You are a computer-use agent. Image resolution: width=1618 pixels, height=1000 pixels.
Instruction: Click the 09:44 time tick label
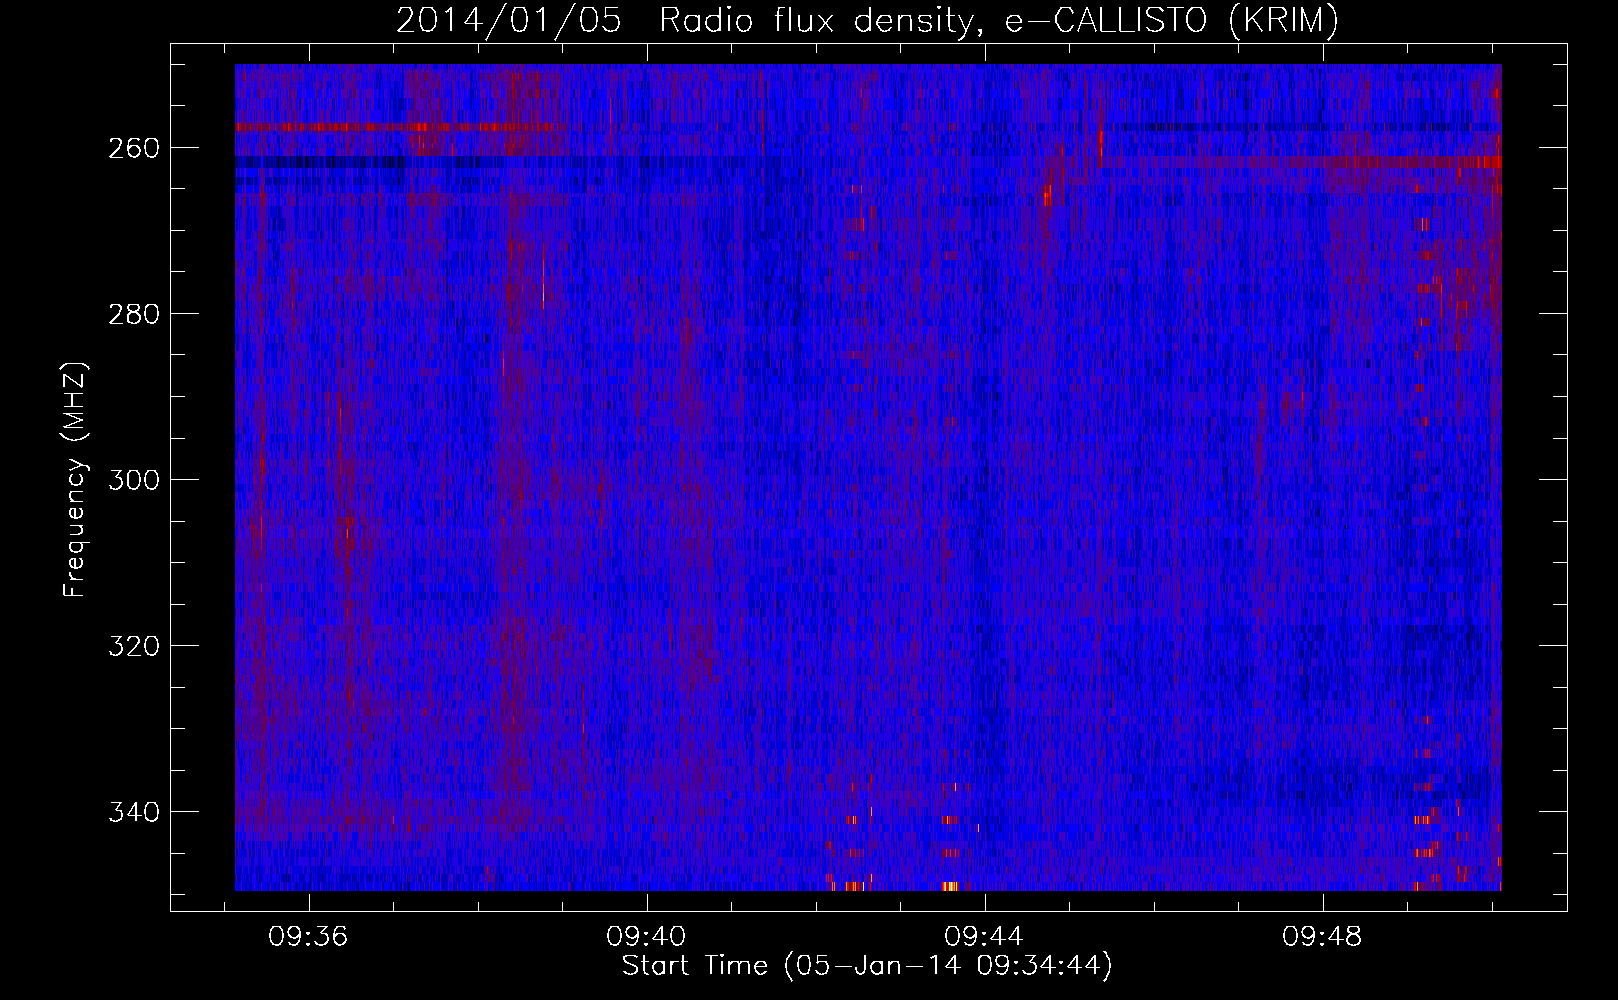[x=984, y=937]
